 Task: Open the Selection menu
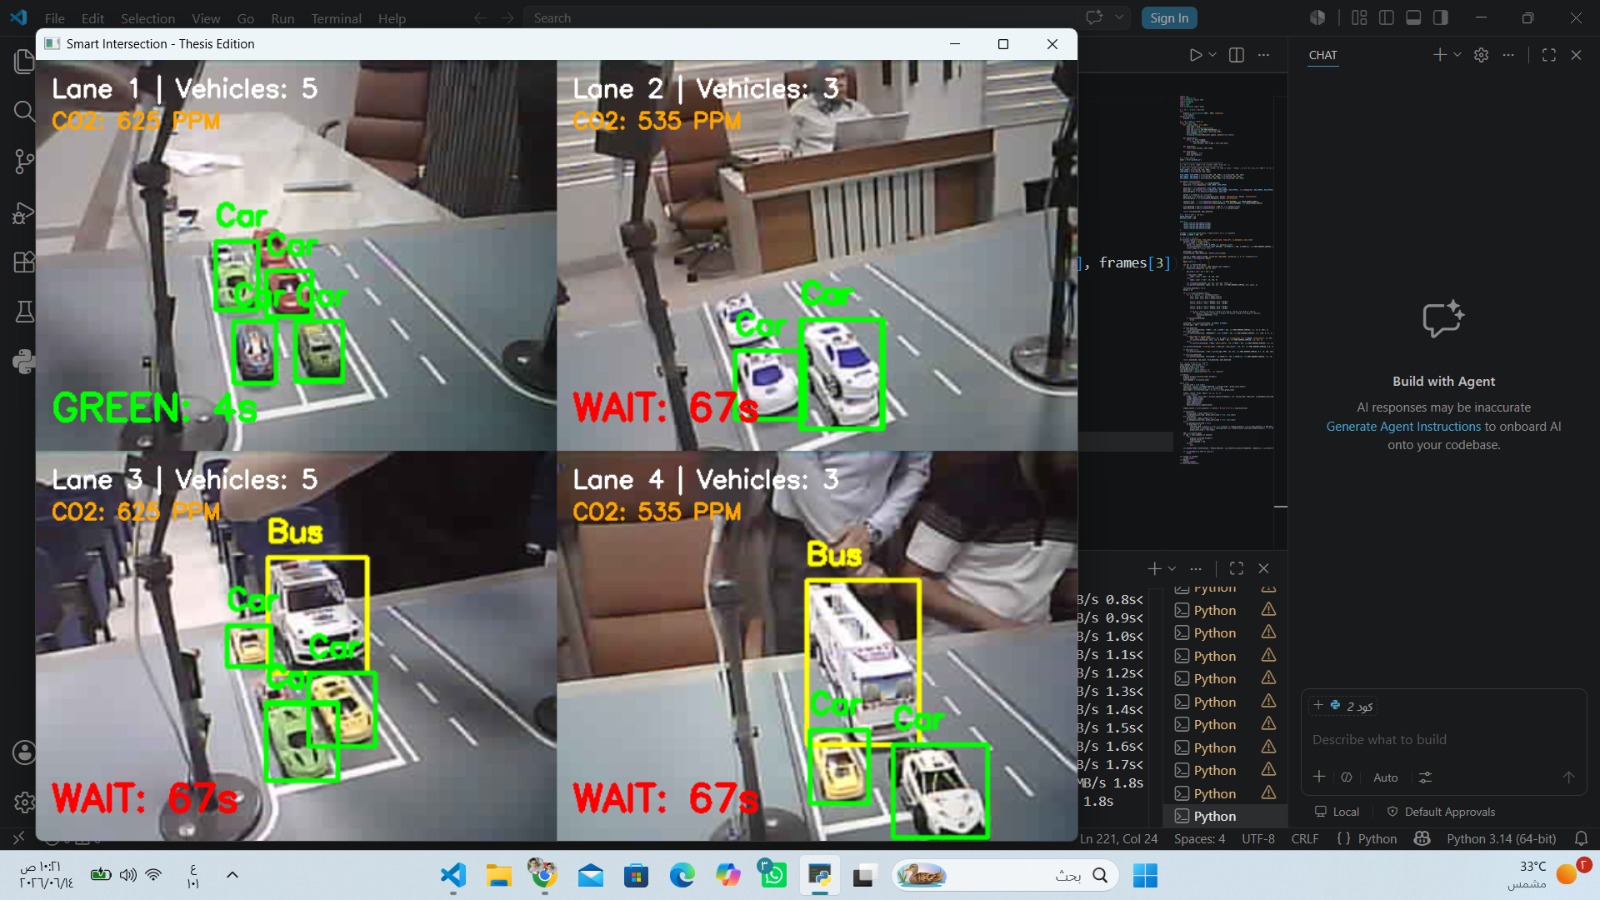(147, 18)
